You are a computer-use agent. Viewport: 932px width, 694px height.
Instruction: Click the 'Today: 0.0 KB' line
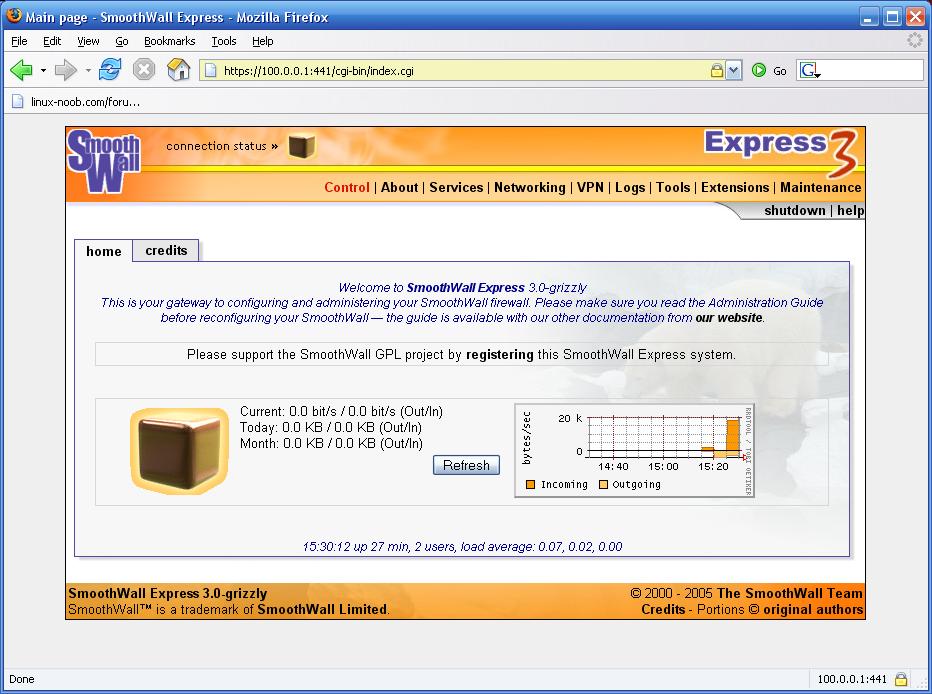330,427
